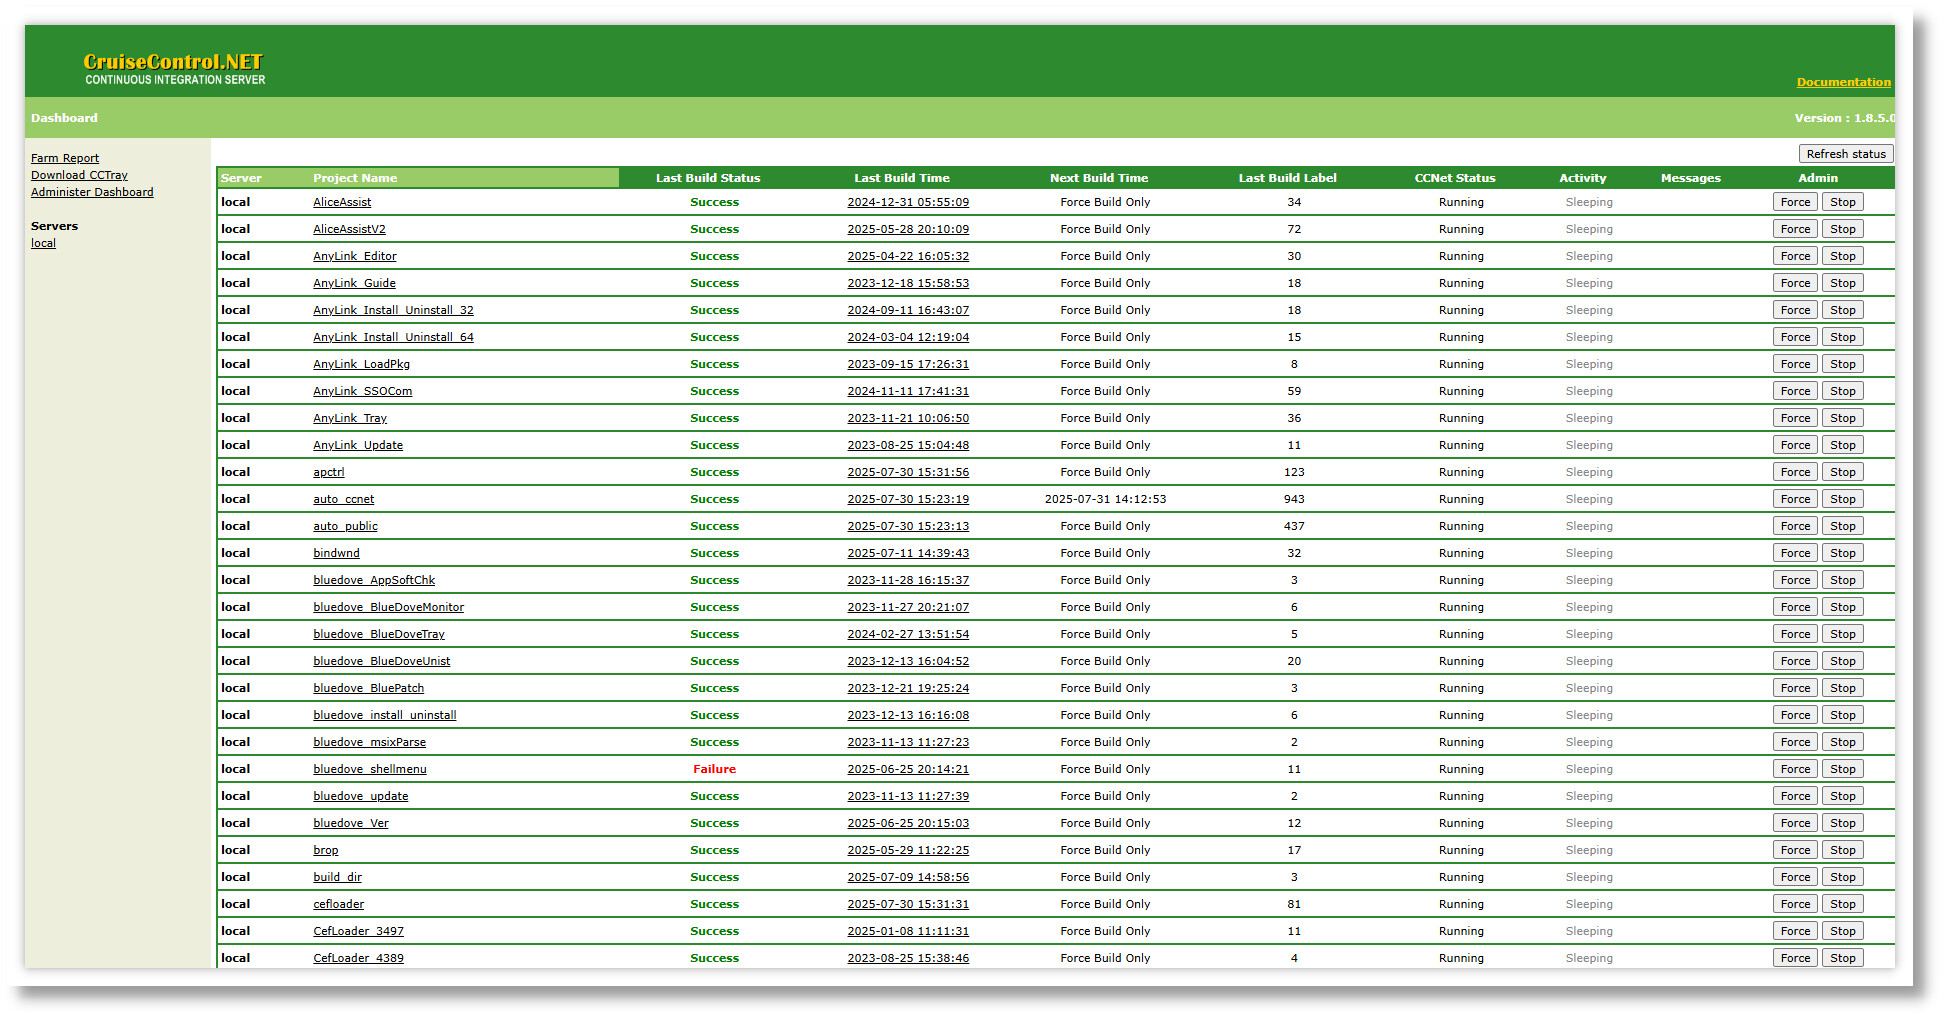Open Administer Dashboard link
The image size is (1947, 1017).
point(92,192)
